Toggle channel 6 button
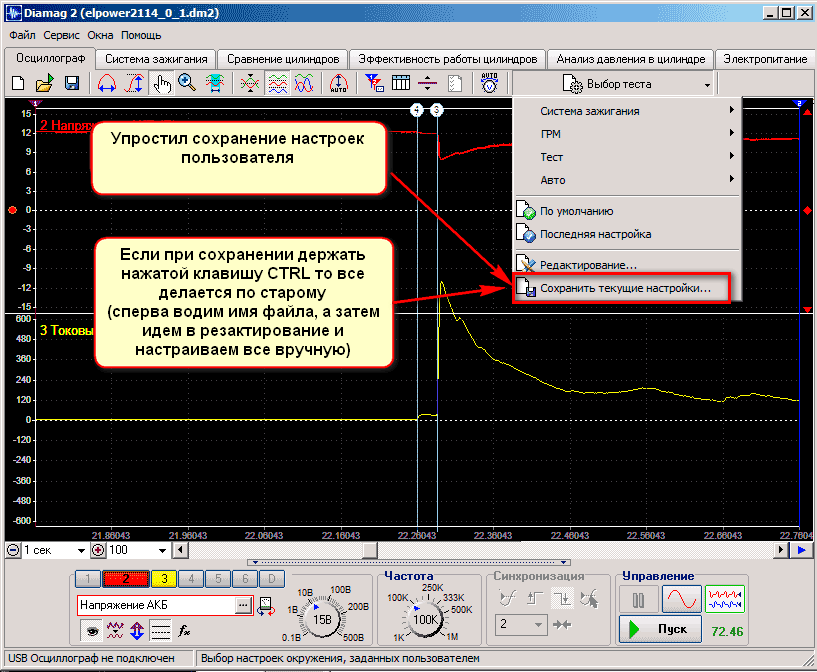Viewport: 817px width, 672px height. (245, 578)
